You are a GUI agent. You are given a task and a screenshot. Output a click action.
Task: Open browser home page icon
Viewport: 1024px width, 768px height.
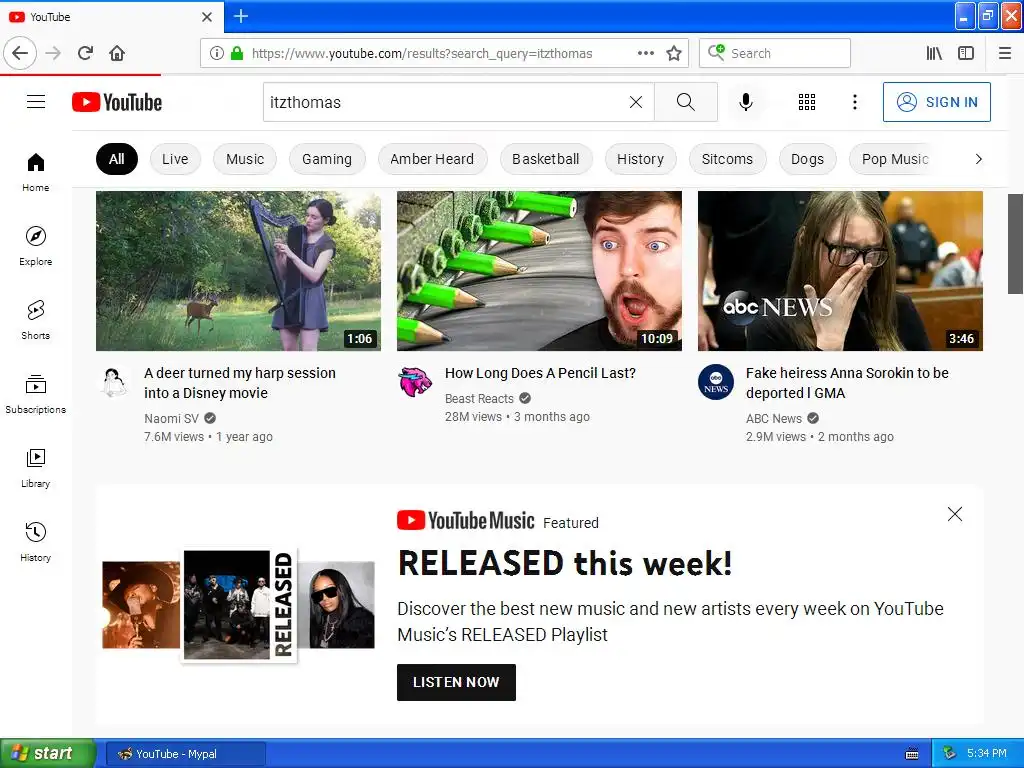click(117, 53)
